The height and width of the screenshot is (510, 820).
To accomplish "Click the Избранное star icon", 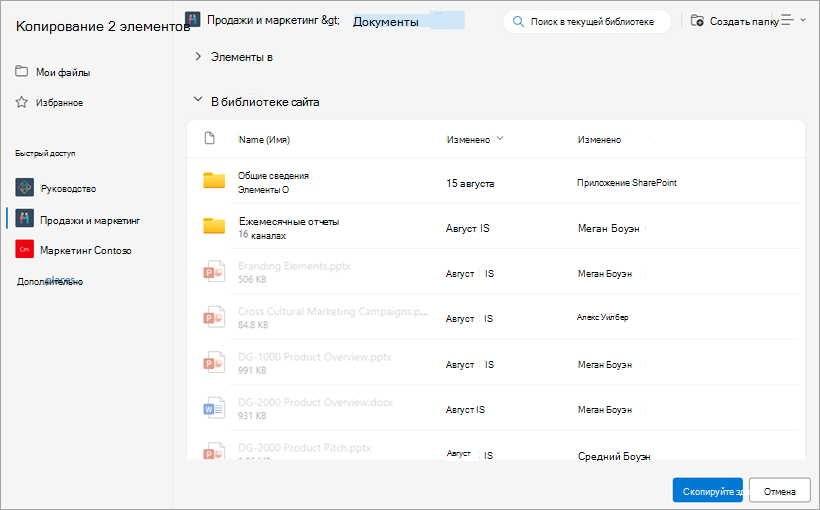I will coord(21,102).
